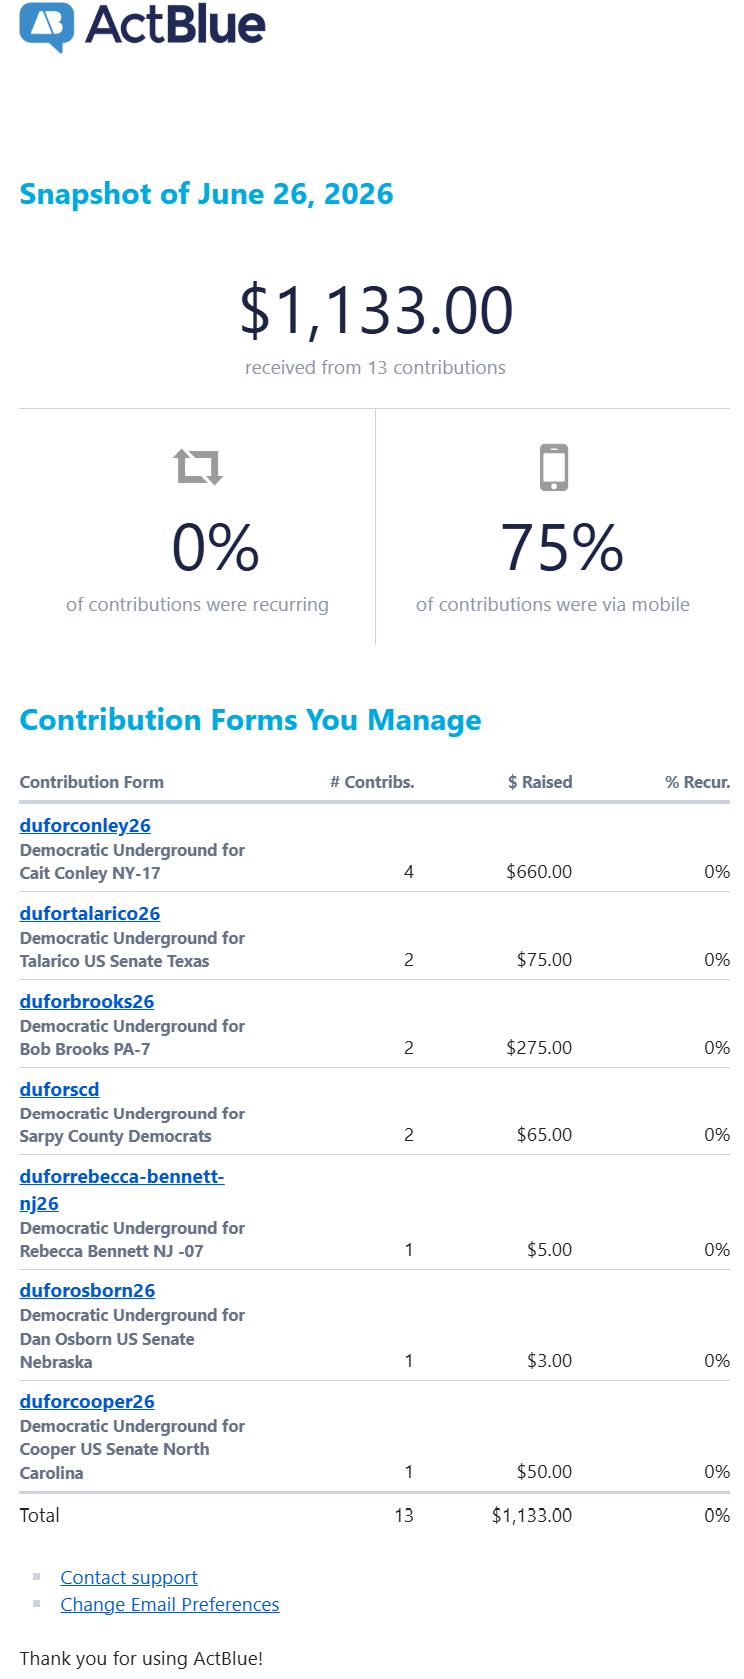Open the duforosborn26 form link
The height and width of the screenshot is (1679, 744).
(88, 1290)
